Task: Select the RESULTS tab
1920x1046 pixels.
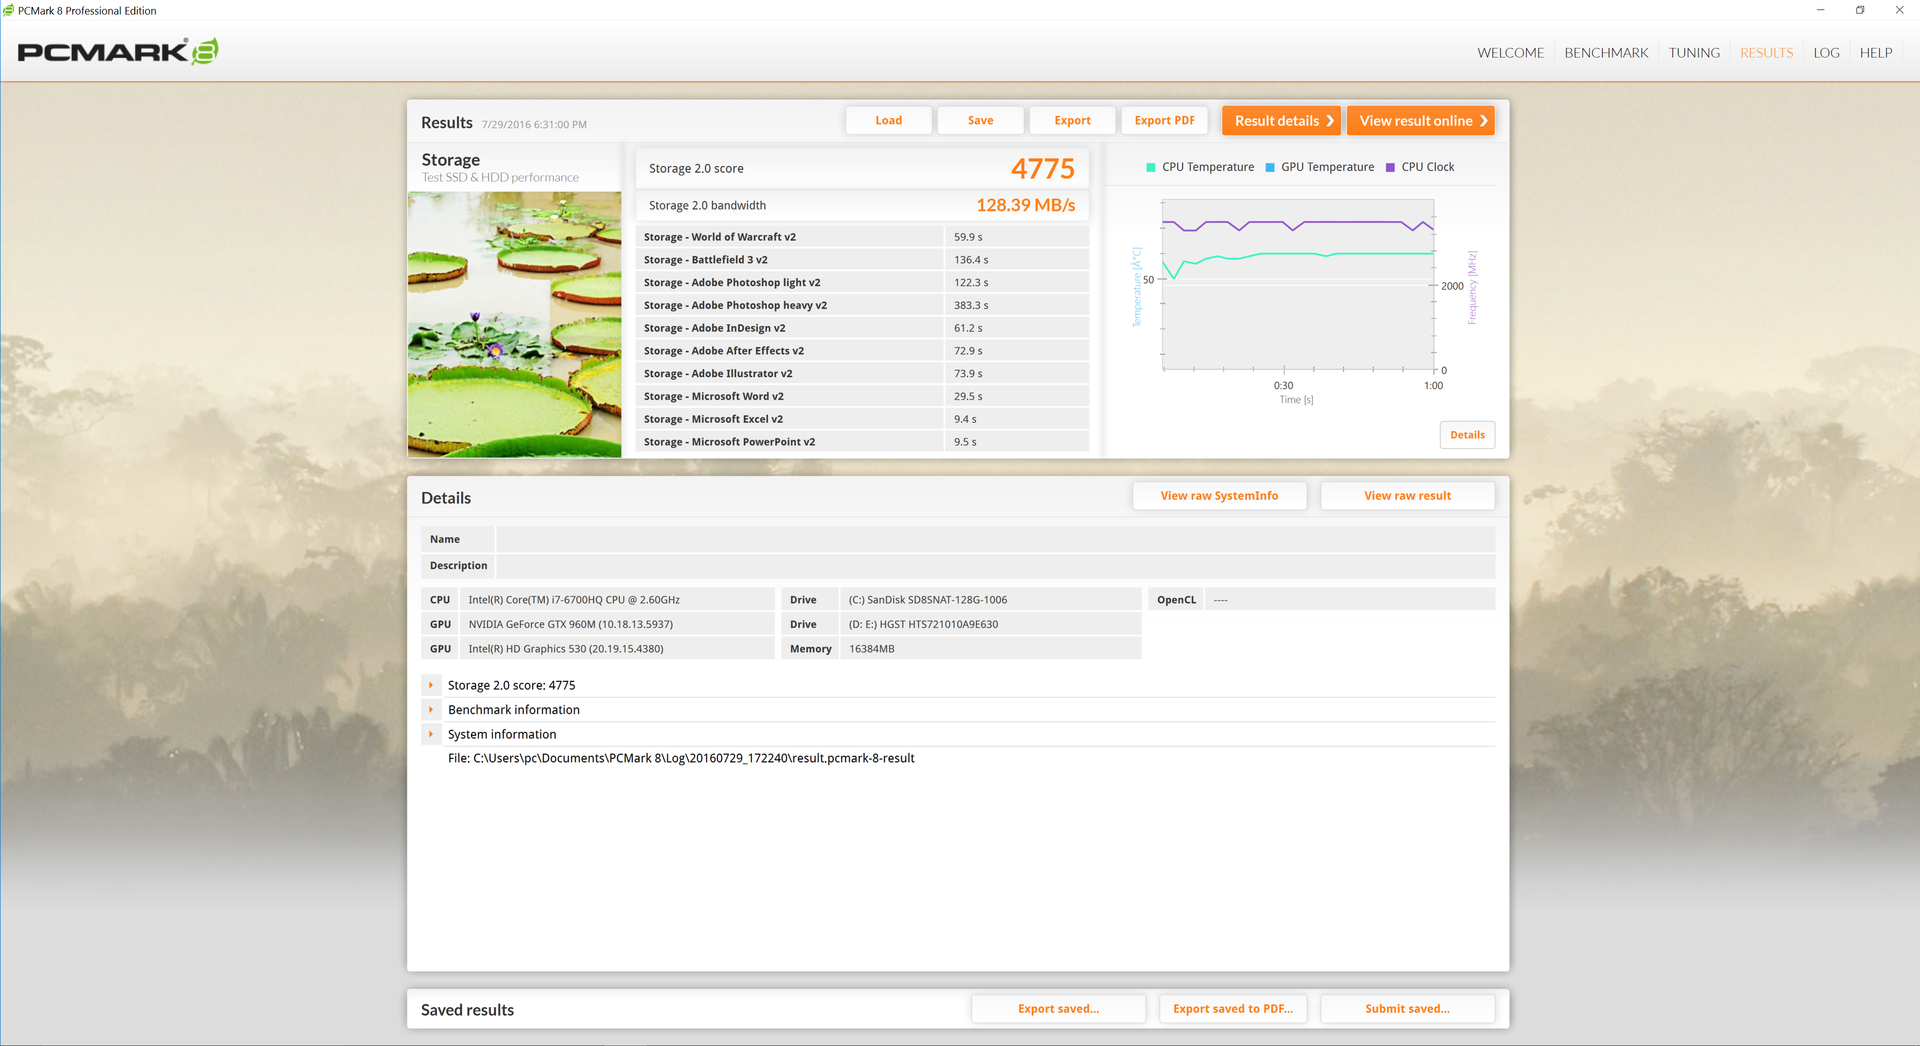Action: click(x=1766, y=53)
